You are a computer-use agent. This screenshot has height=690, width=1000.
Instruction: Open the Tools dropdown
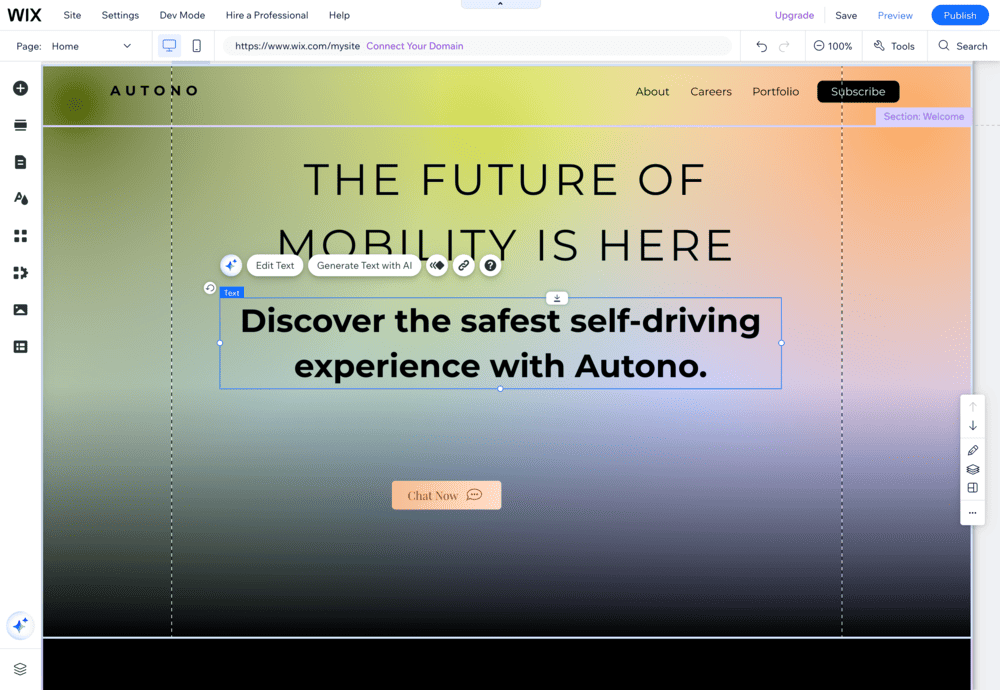(893, 45)
